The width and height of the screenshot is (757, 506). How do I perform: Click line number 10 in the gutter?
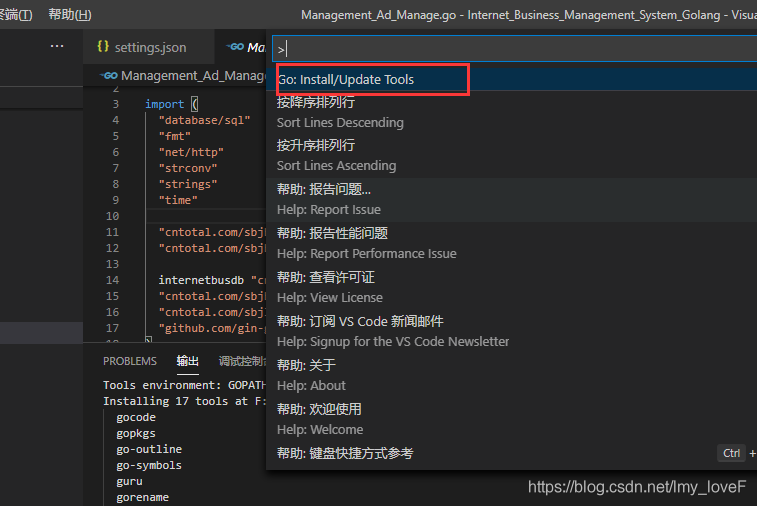click(x=112, y=216)
